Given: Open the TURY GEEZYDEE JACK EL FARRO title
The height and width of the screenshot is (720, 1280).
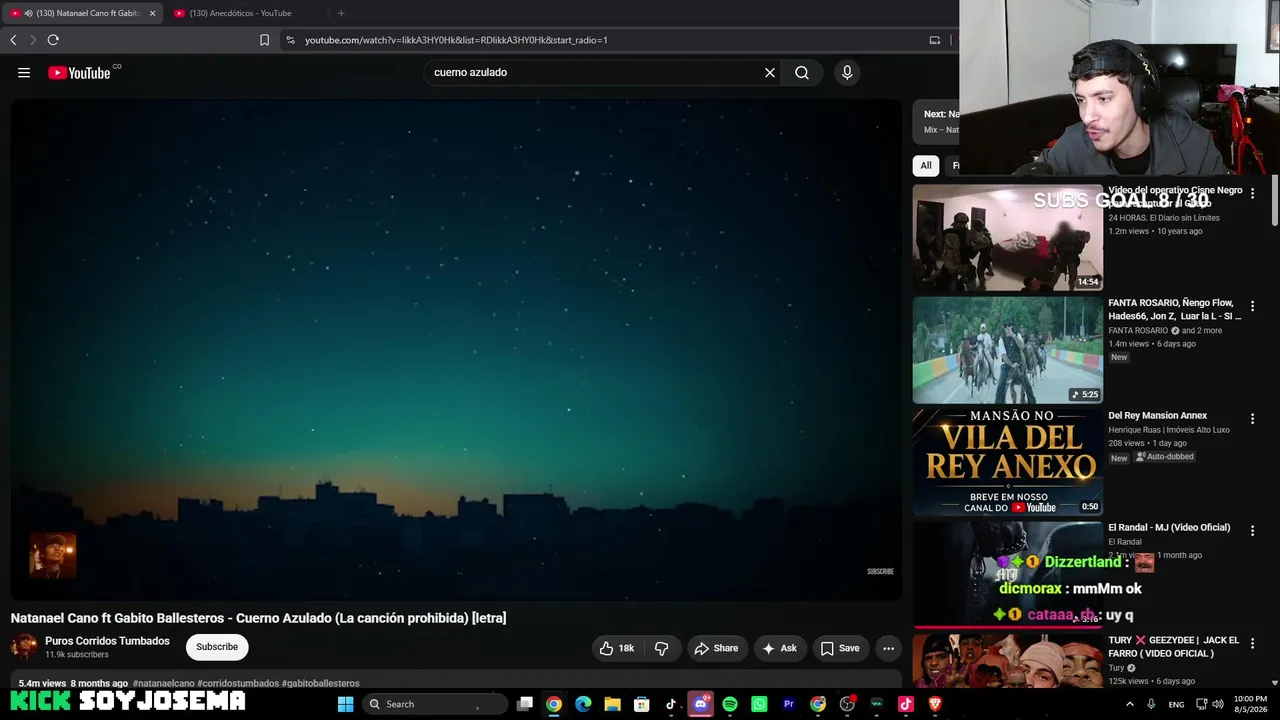Looking at the screenshot, I should (1173, 646).
